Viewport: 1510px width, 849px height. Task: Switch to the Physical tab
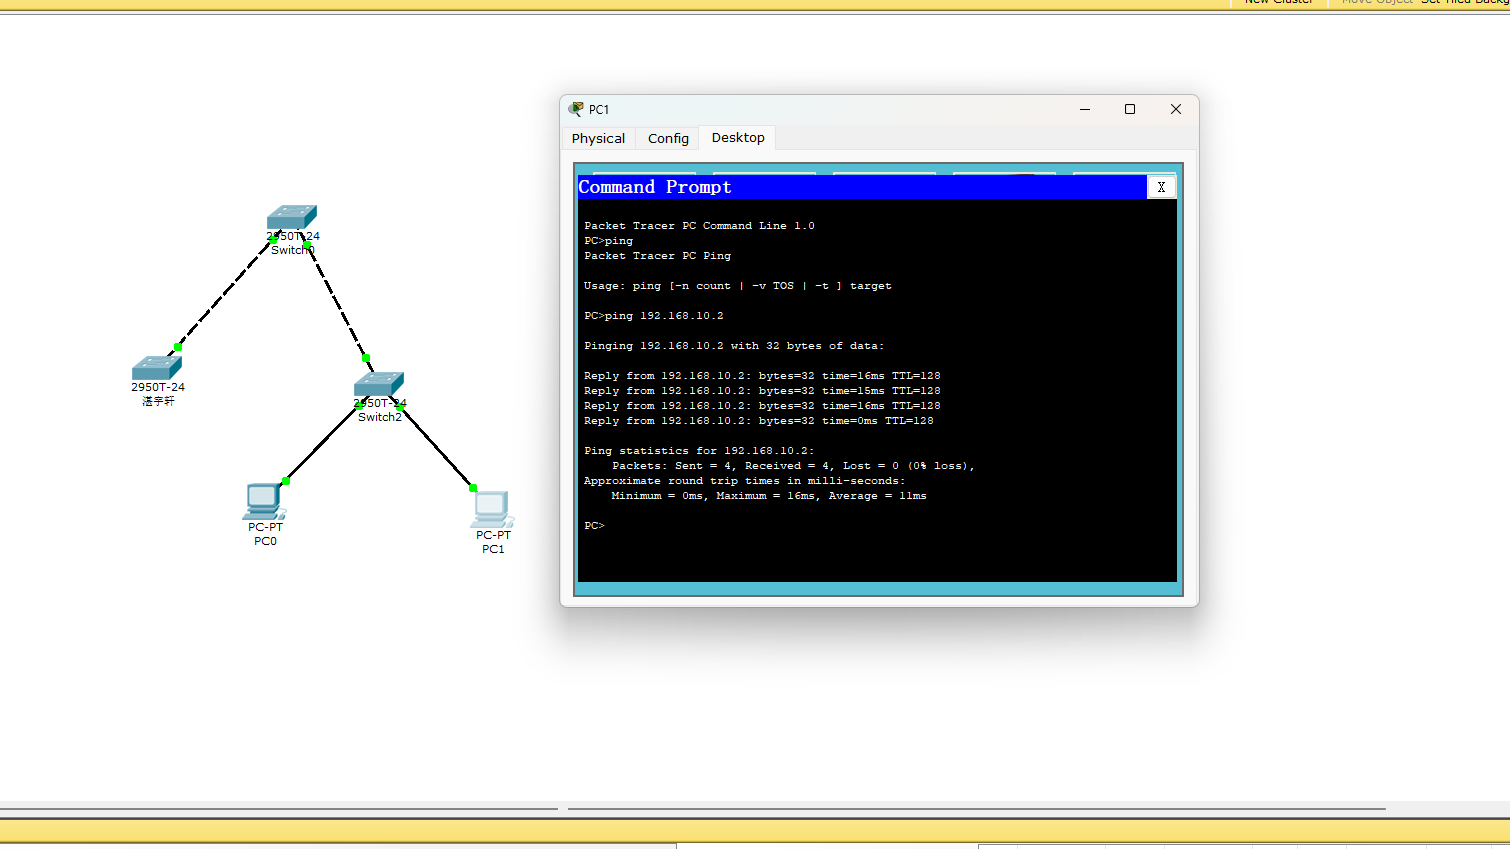(598, 138)
